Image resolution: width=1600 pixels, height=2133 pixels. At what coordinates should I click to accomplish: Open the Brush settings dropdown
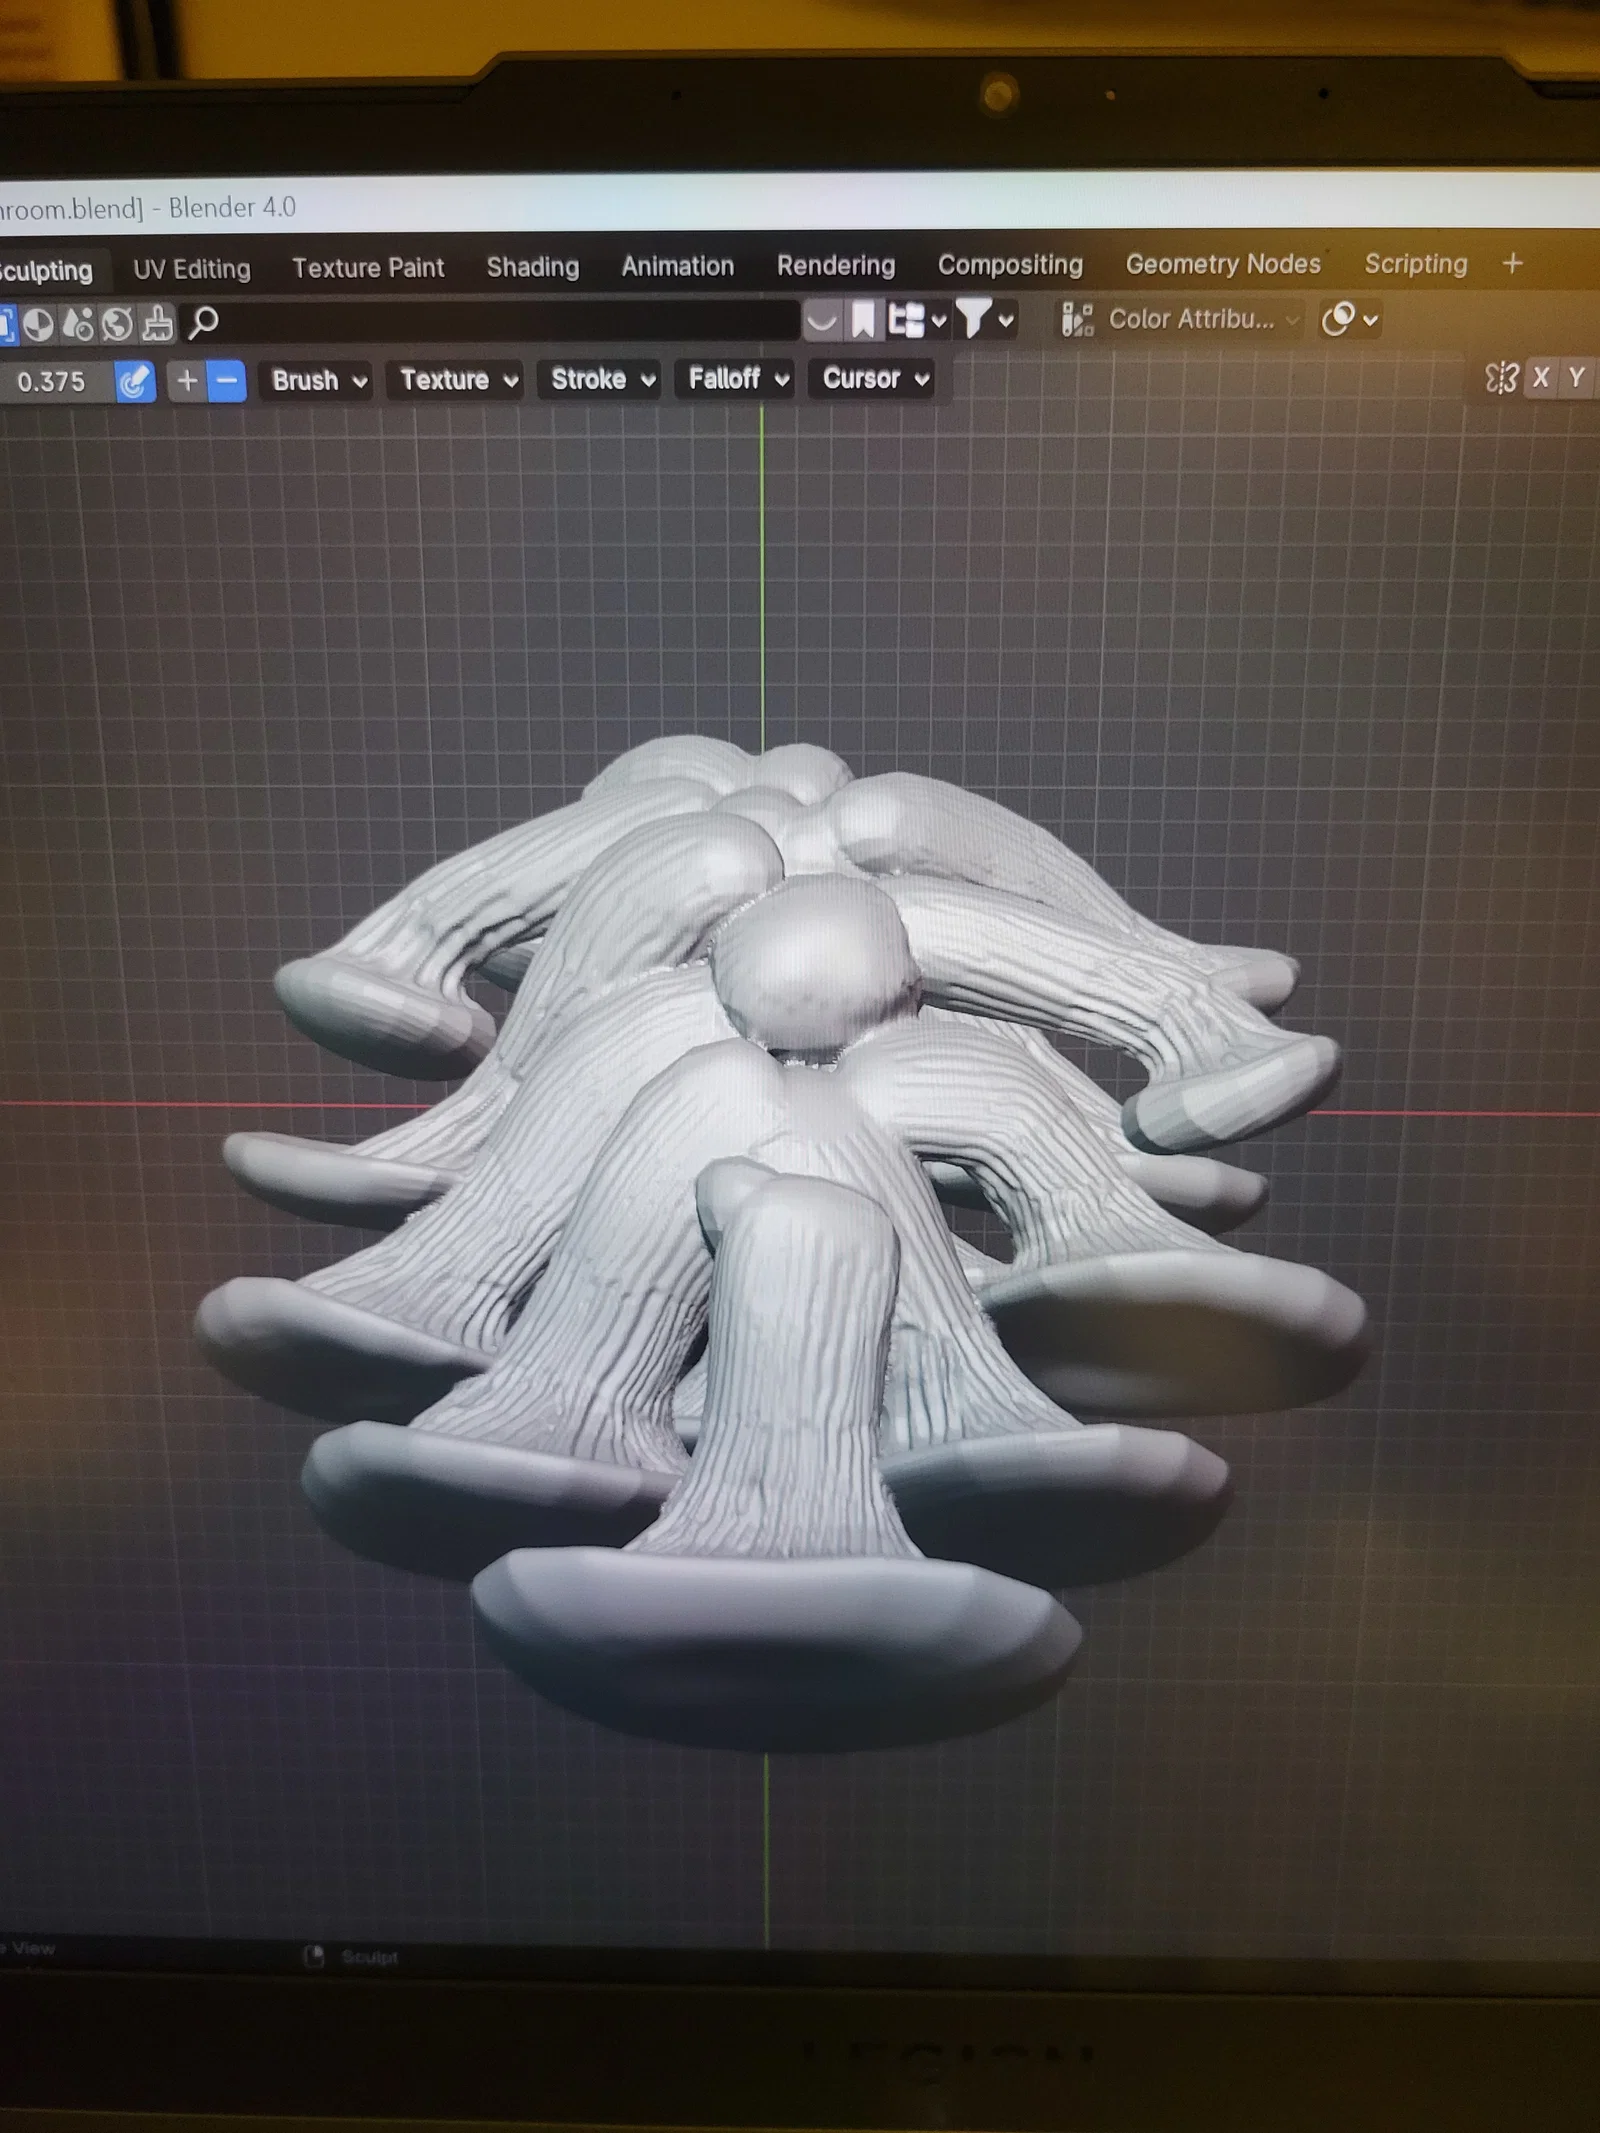pos(317,381)
